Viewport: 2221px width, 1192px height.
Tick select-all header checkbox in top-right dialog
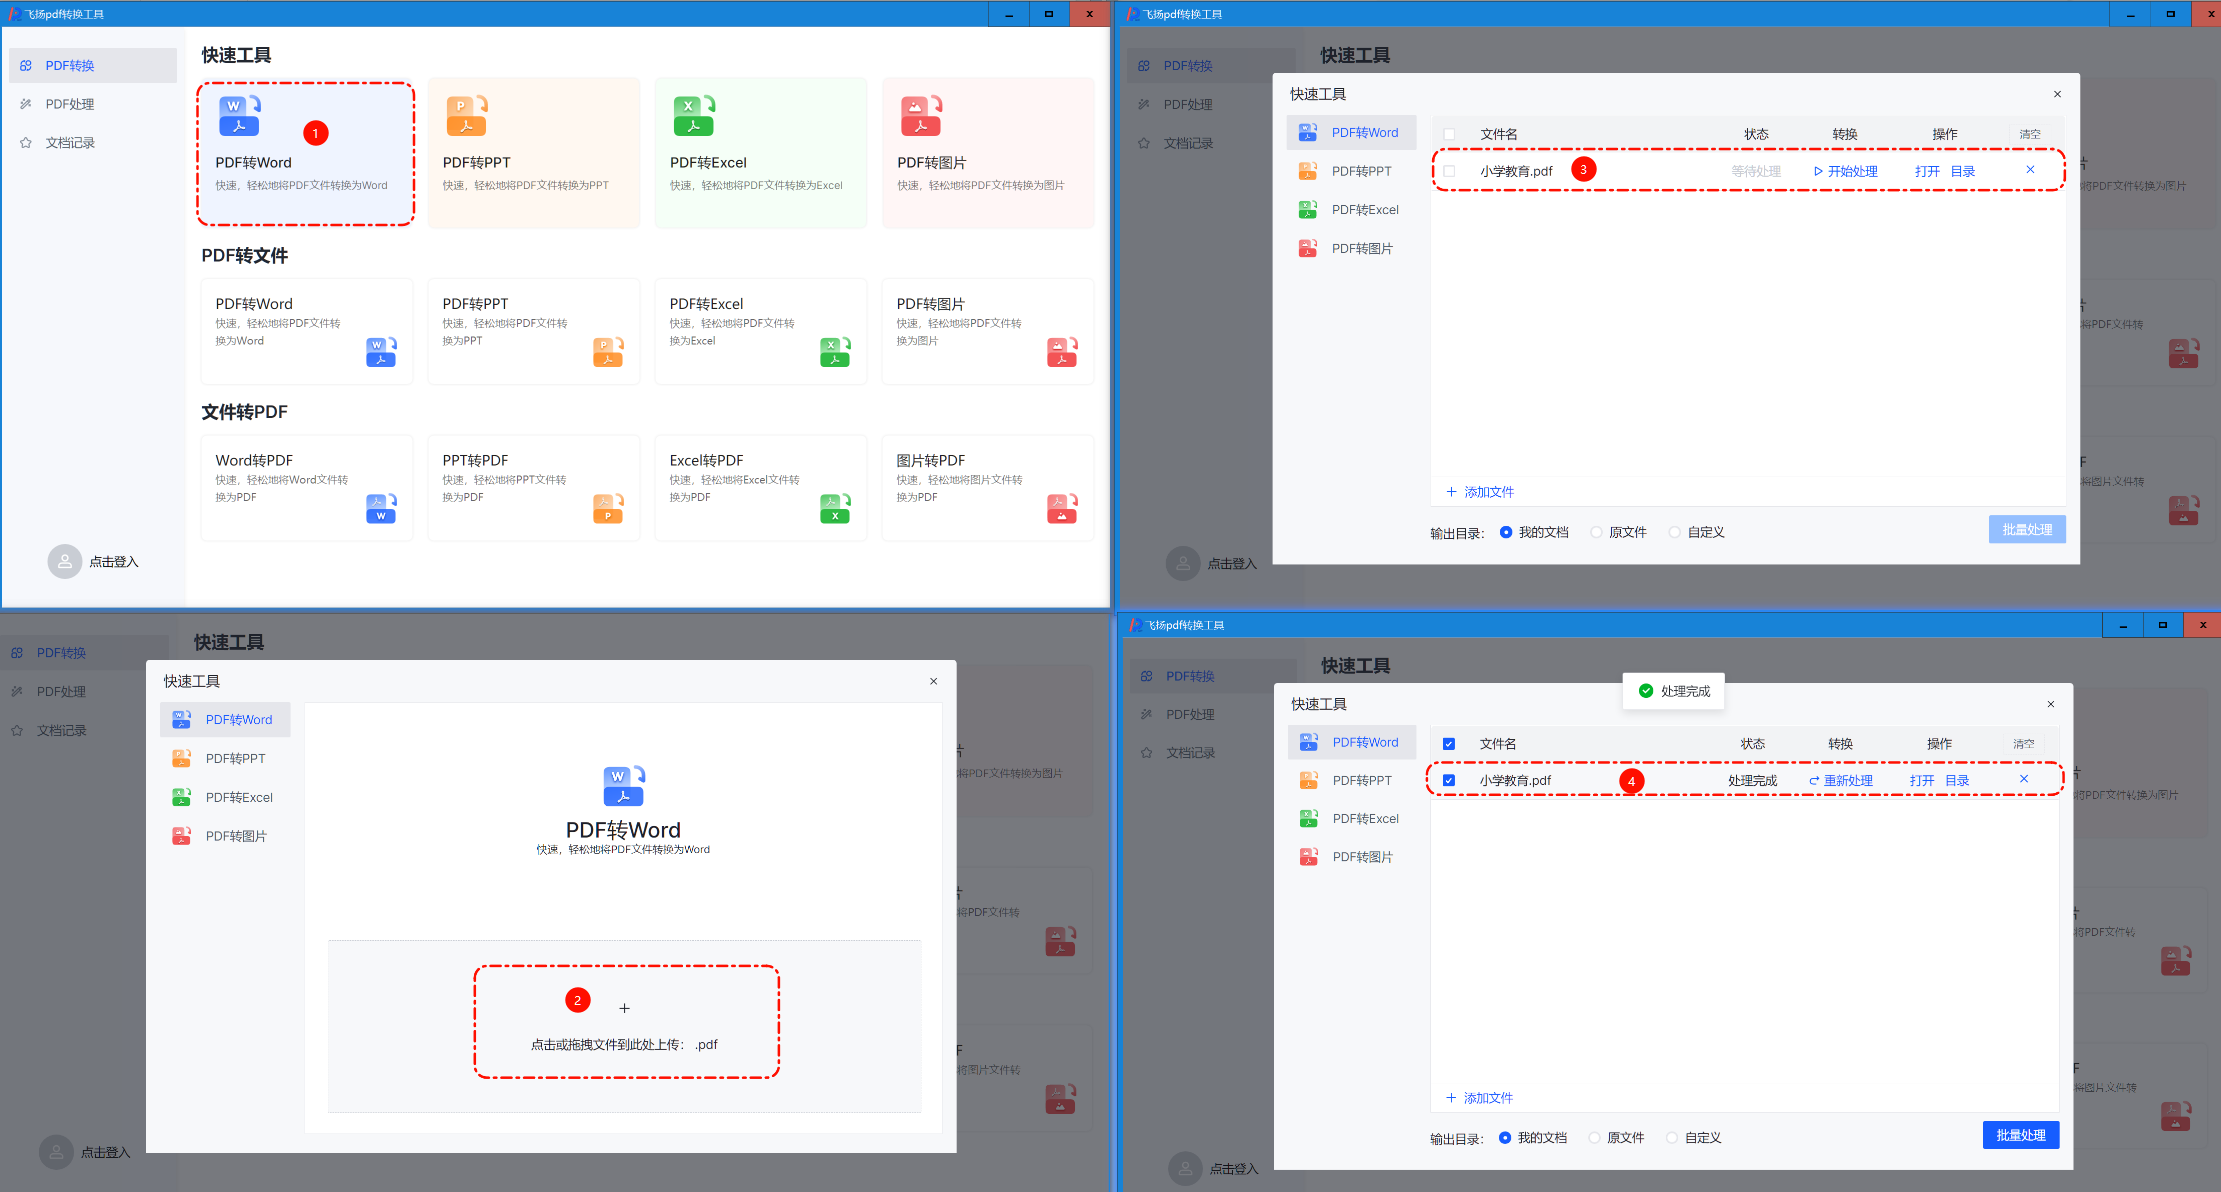[1449, 134]
